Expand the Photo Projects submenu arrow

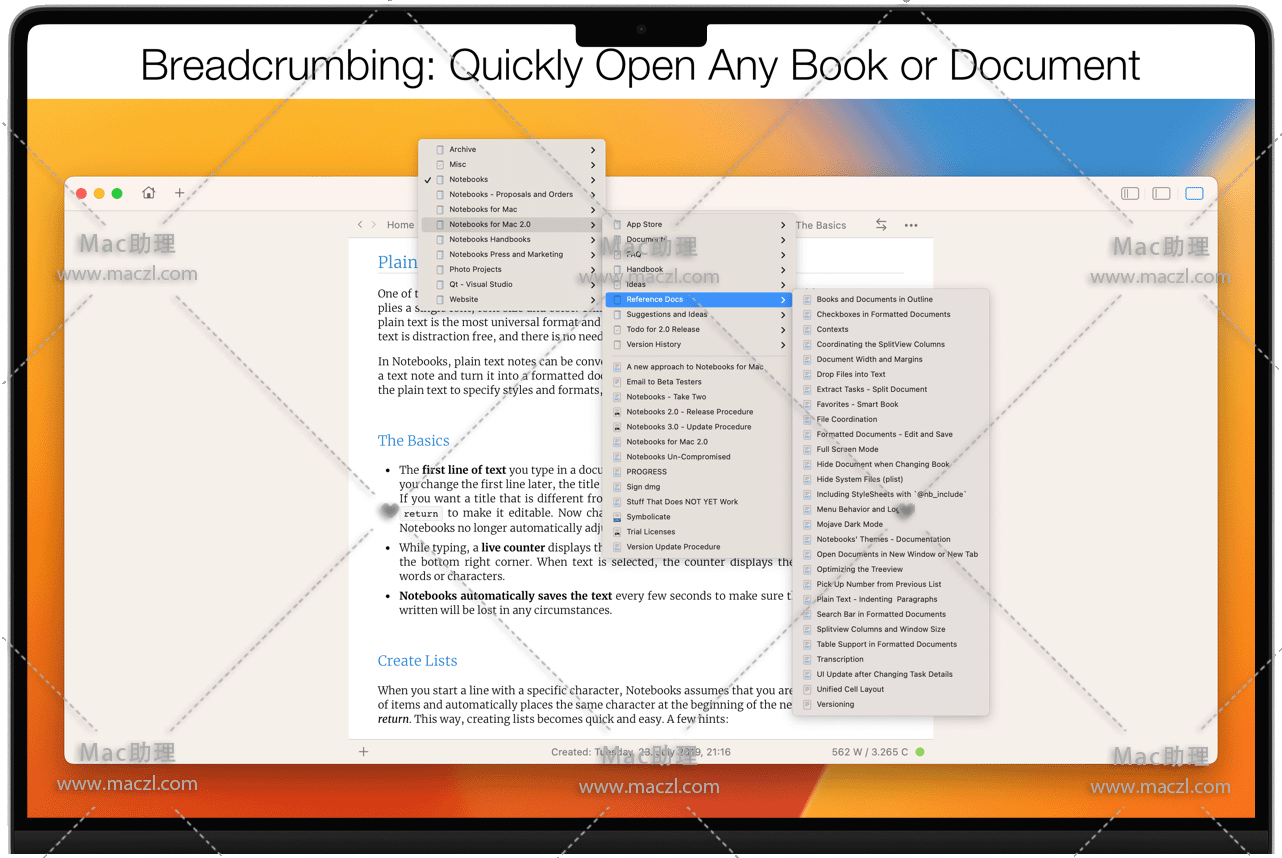(x=593, y=270)
